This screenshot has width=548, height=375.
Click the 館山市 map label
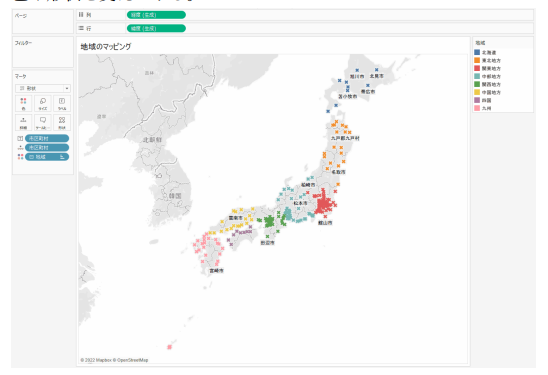(325, 222)
